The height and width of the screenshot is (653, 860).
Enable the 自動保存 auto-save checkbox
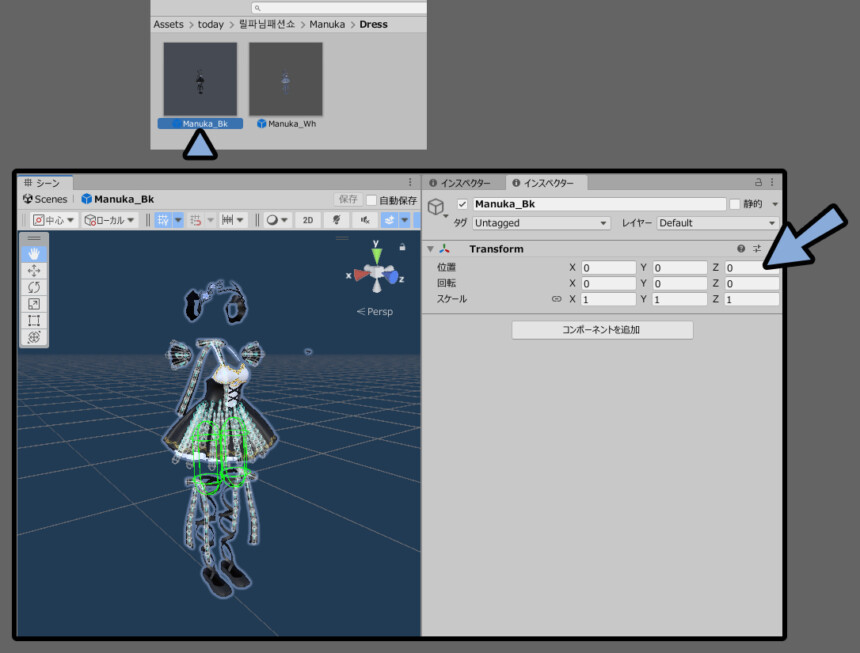coord(371,200)
